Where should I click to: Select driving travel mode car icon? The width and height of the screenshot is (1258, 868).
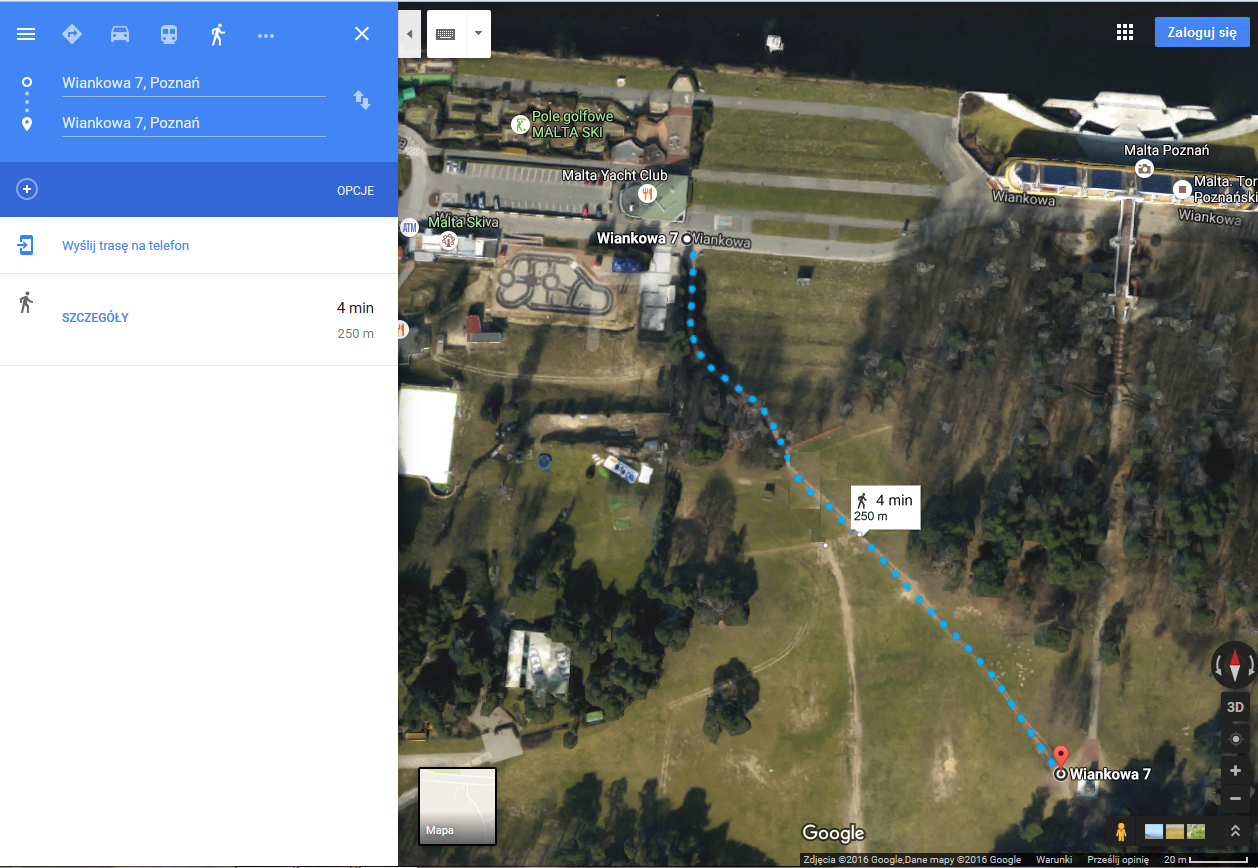[120, 34]
